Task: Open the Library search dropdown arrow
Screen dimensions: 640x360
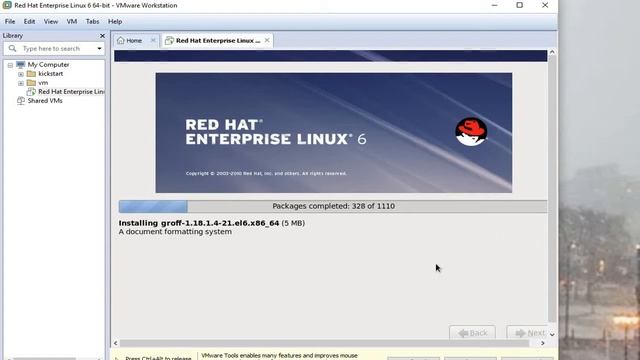Action: click(x=99, y=49)
